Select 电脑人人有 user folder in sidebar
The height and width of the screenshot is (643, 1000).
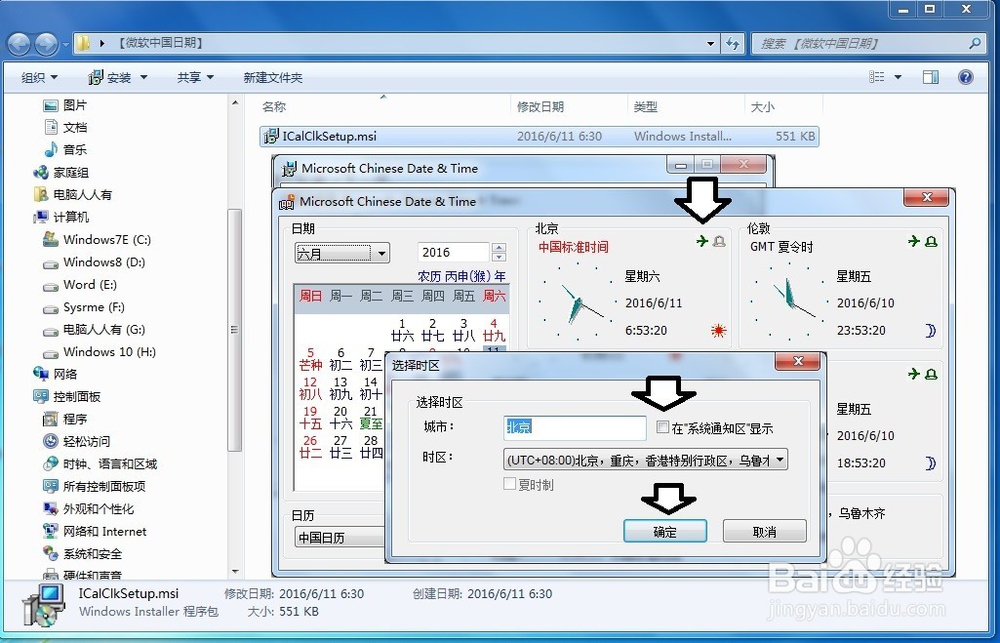click(72, 195)
